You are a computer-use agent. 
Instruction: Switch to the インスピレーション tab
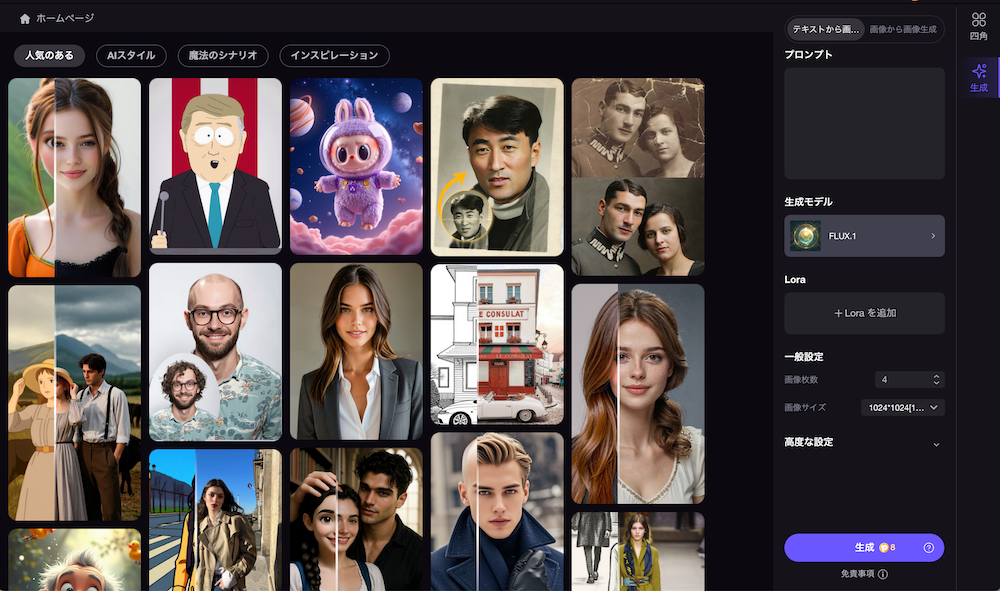334,55
